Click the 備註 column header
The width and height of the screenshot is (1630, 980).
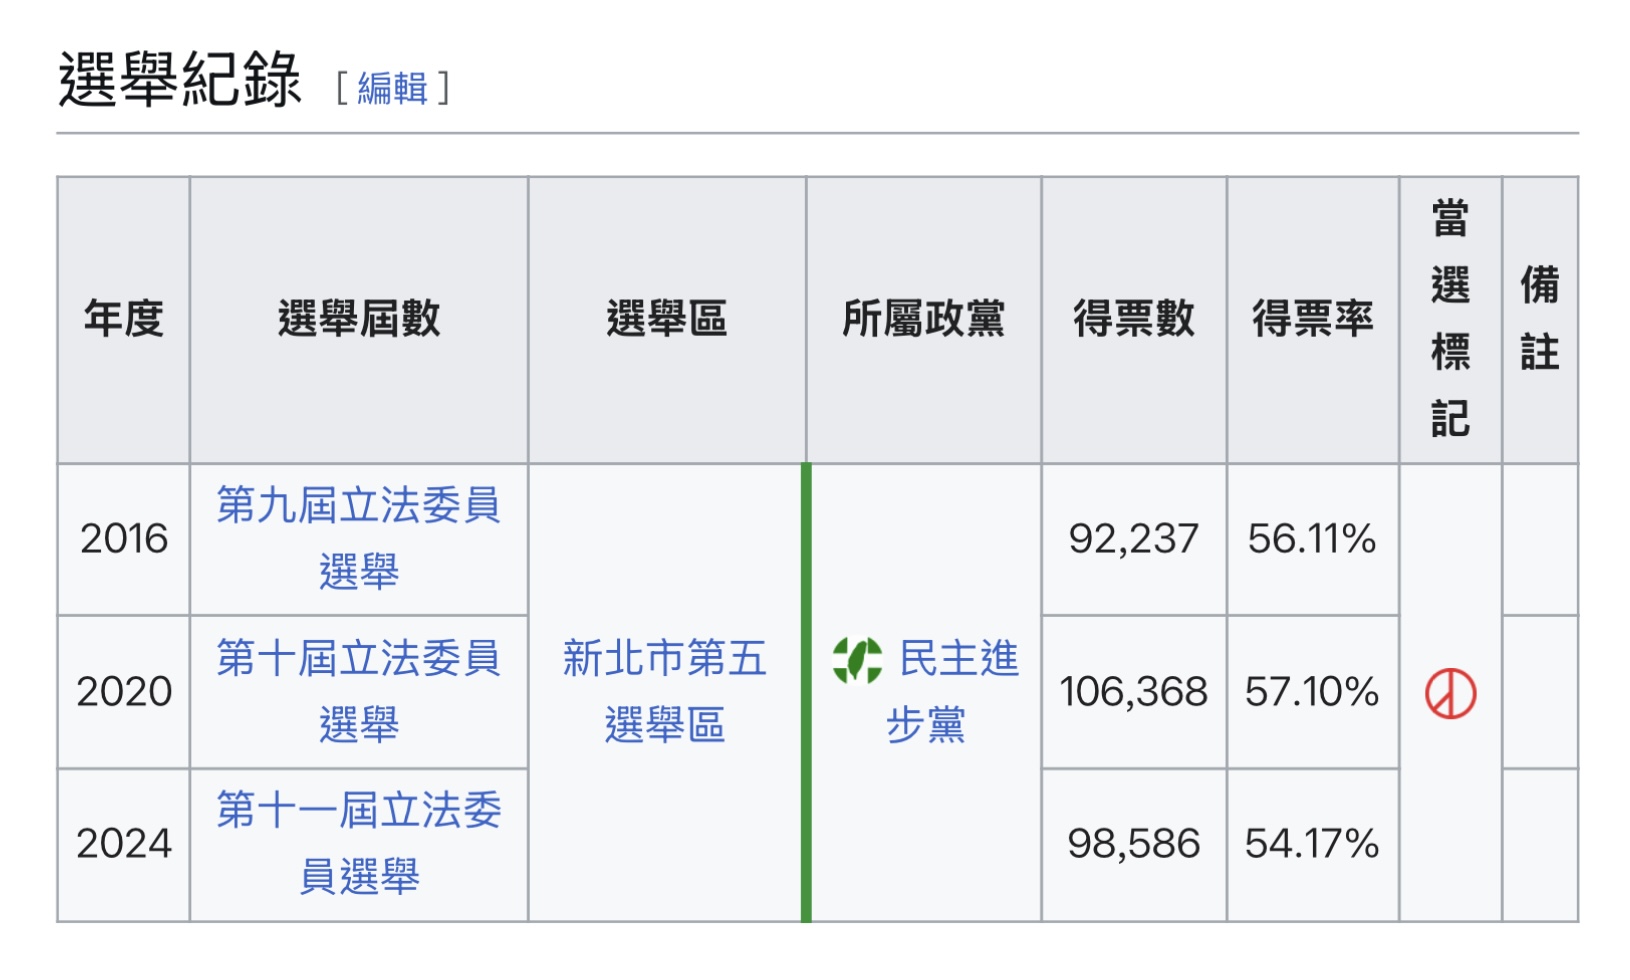pyautogui.click(x=1539, y=319)
